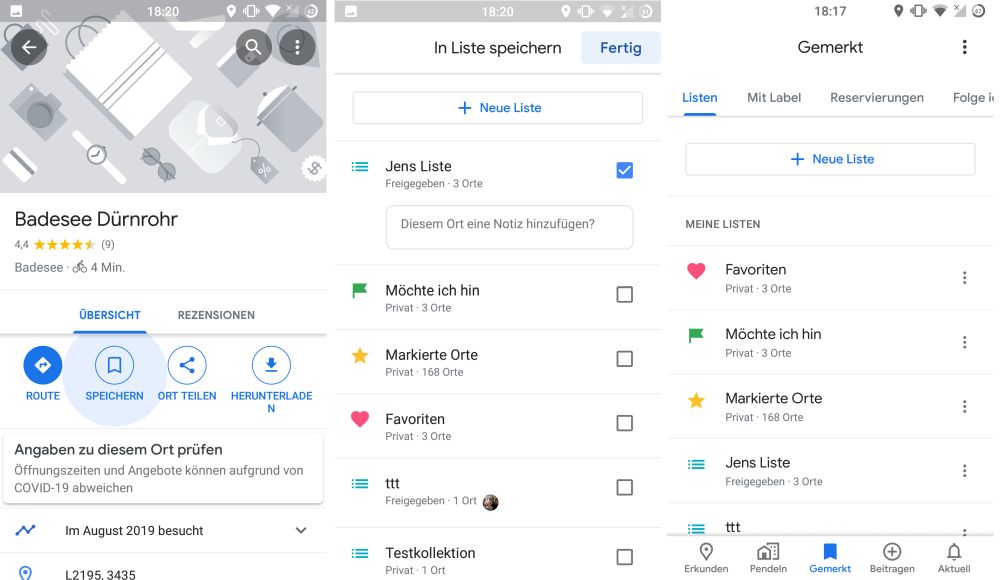Open Erkunden in bottom navigation
This screenshot has width=1000, height=580.
pyautogui.click(x=706, y=557)
